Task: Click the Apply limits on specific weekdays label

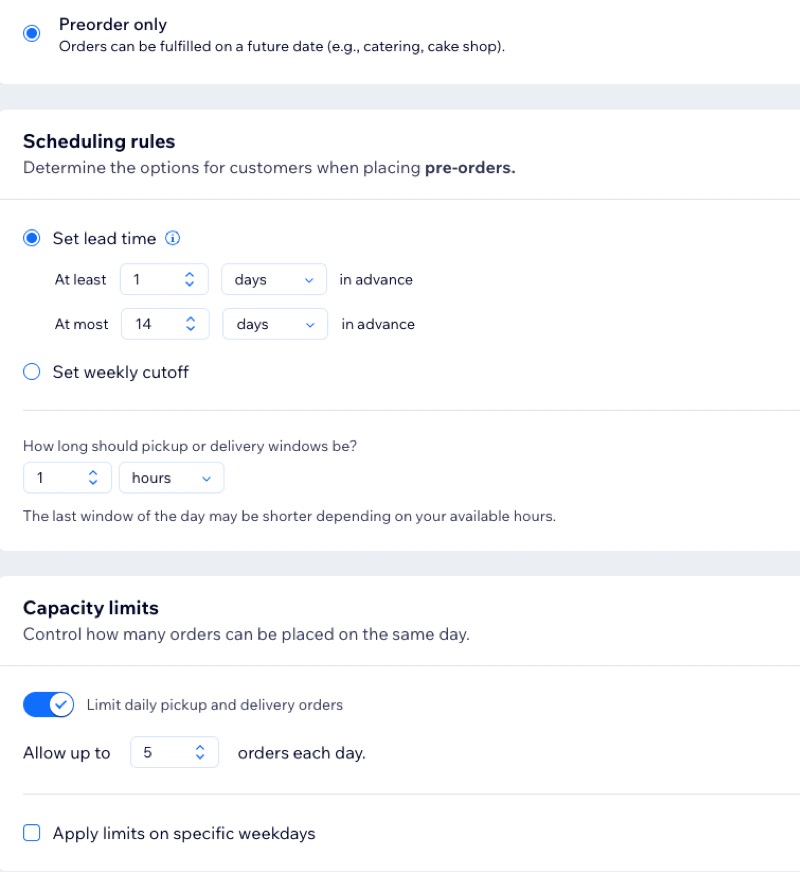Action: click(184, 833)
